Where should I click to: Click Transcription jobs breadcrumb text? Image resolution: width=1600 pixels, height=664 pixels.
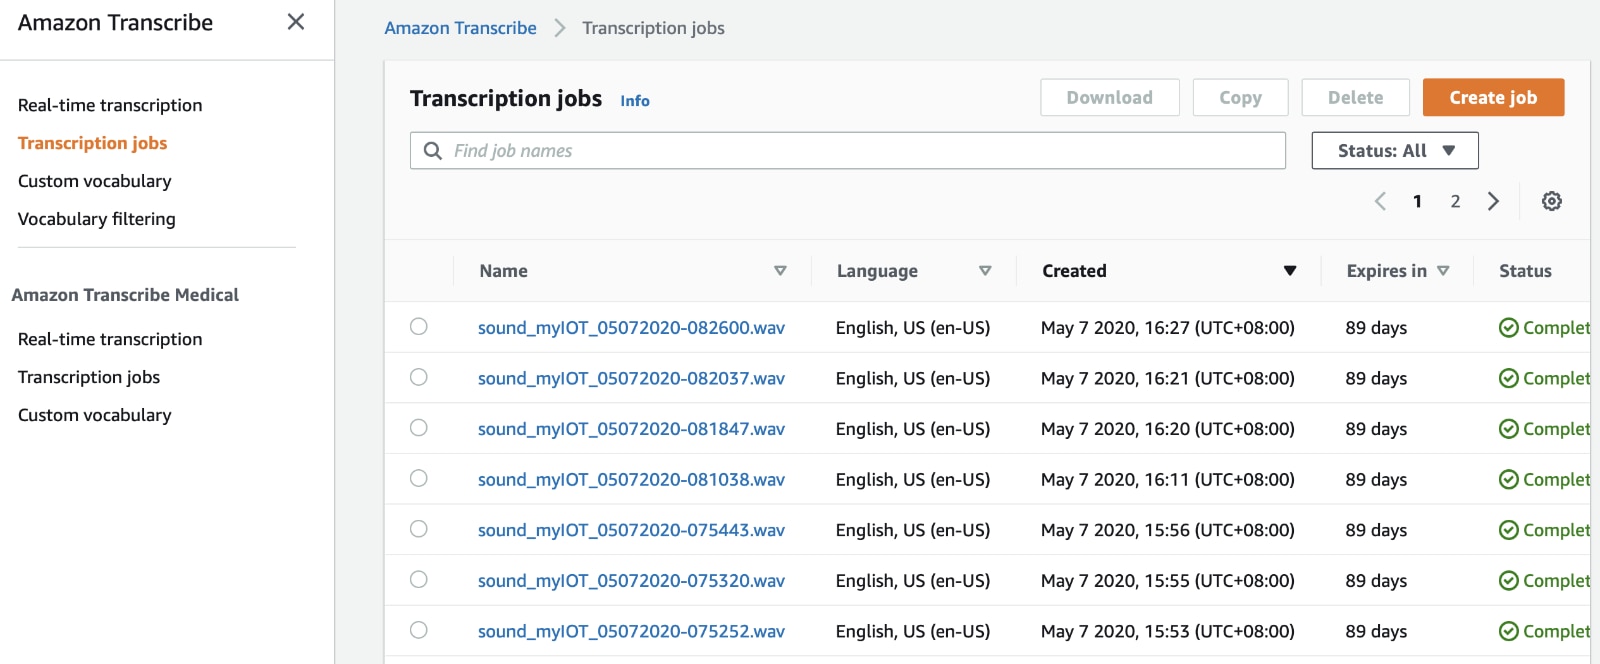[x=653, y=28]
